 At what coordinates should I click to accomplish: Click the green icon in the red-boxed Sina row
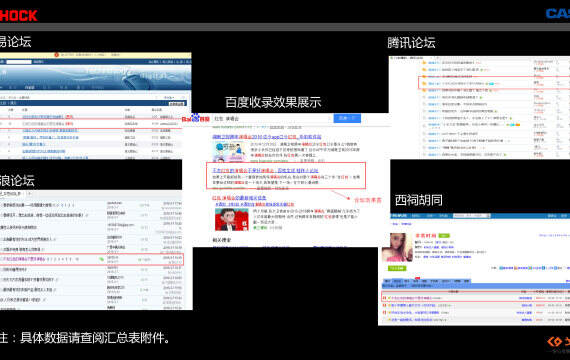pos(101,259)
